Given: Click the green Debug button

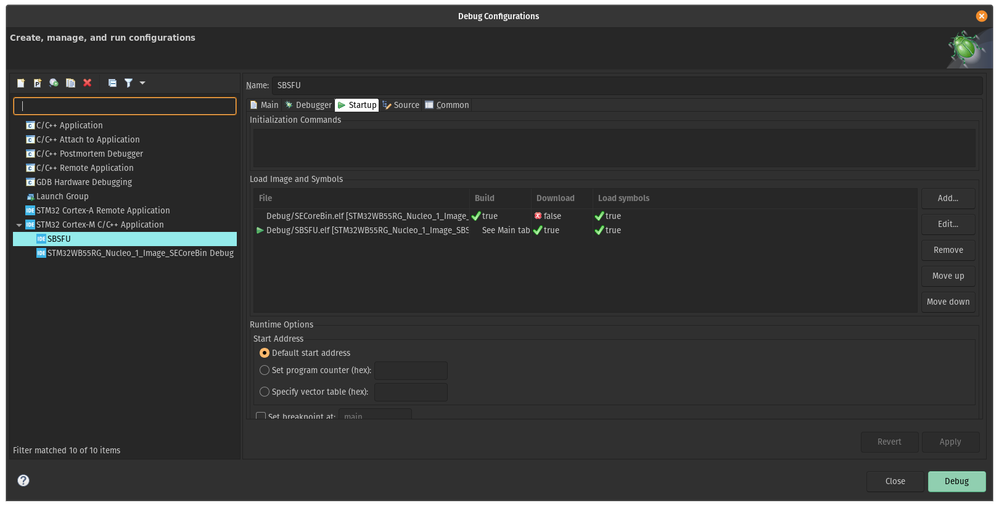Looking at the screenshot, I should pos(956,481).
